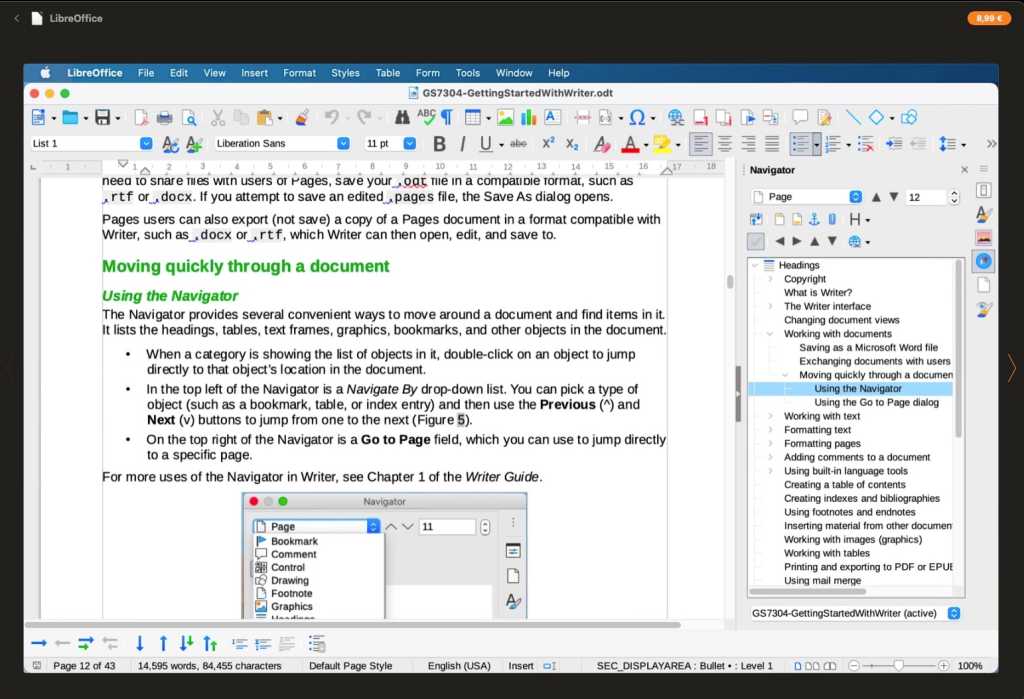The height and width of the screenshot is (699, 1024).
Task: Click the Insert Special Character omega icon
Action: 637,118
